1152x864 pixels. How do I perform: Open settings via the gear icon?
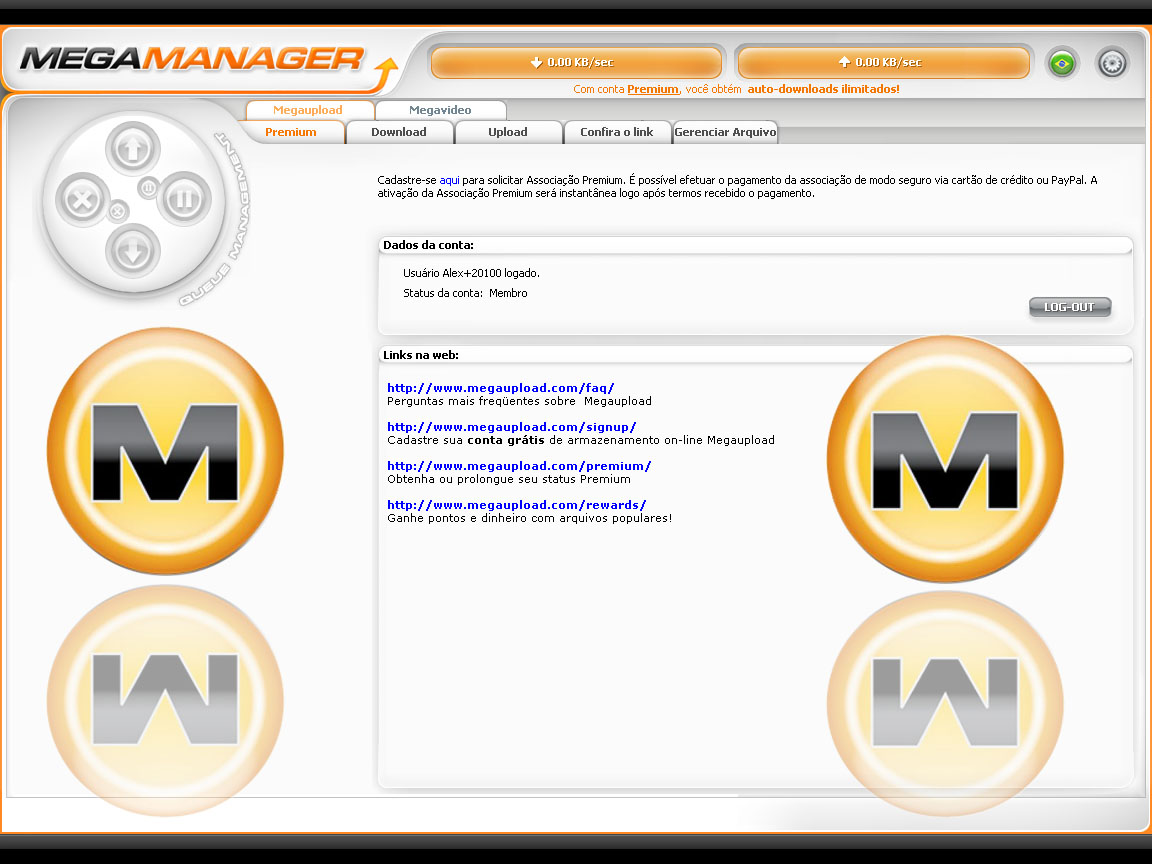pyautogui.click(x=1112, y=61)
